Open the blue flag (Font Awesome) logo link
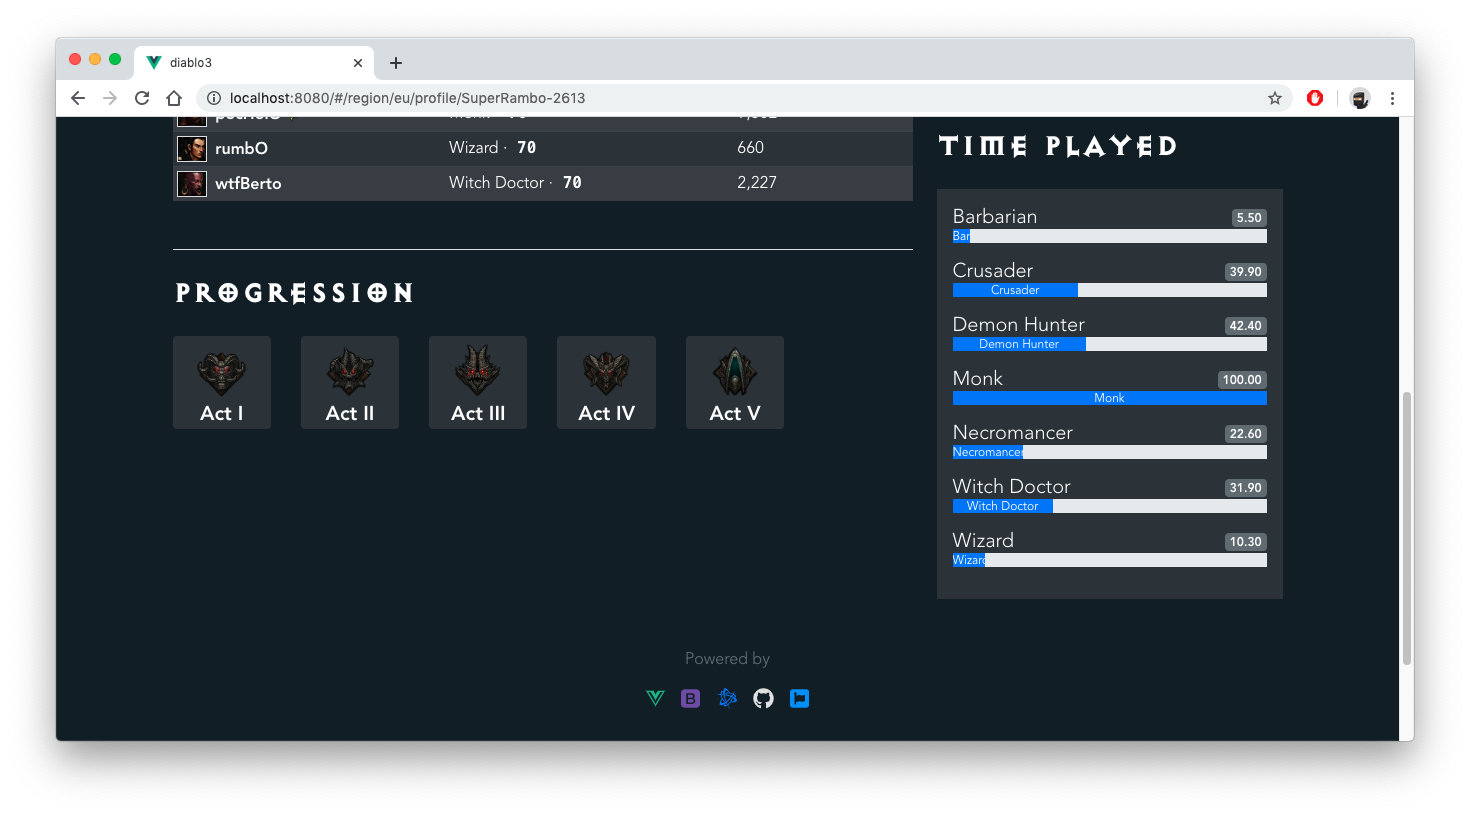This screenshot has height=815, width=1470. pyautogui.click(x=799, y=698)
